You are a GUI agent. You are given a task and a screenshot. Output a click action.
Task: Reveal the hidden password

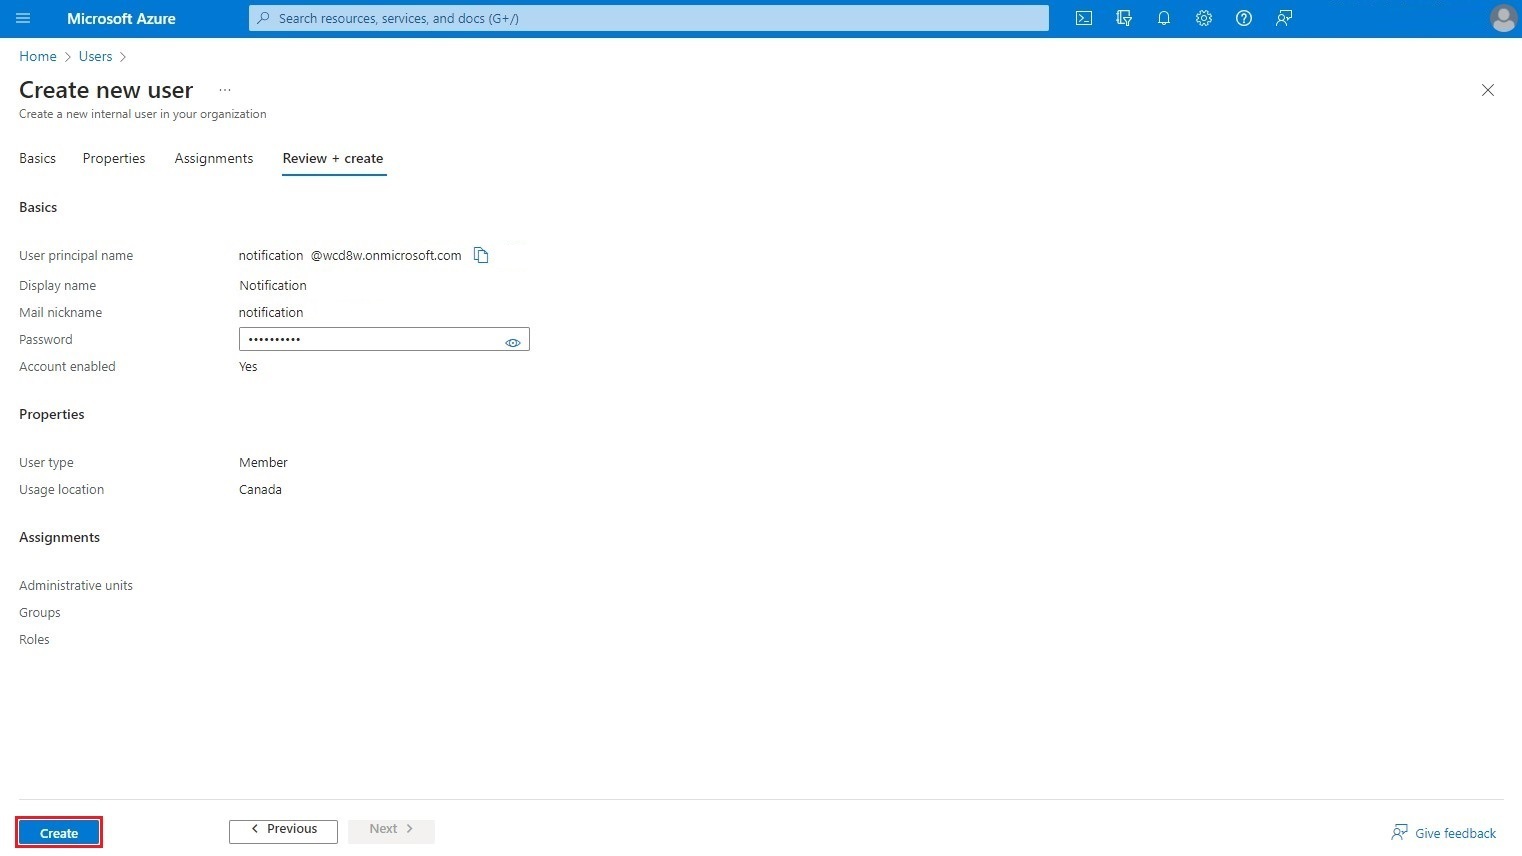513,342
